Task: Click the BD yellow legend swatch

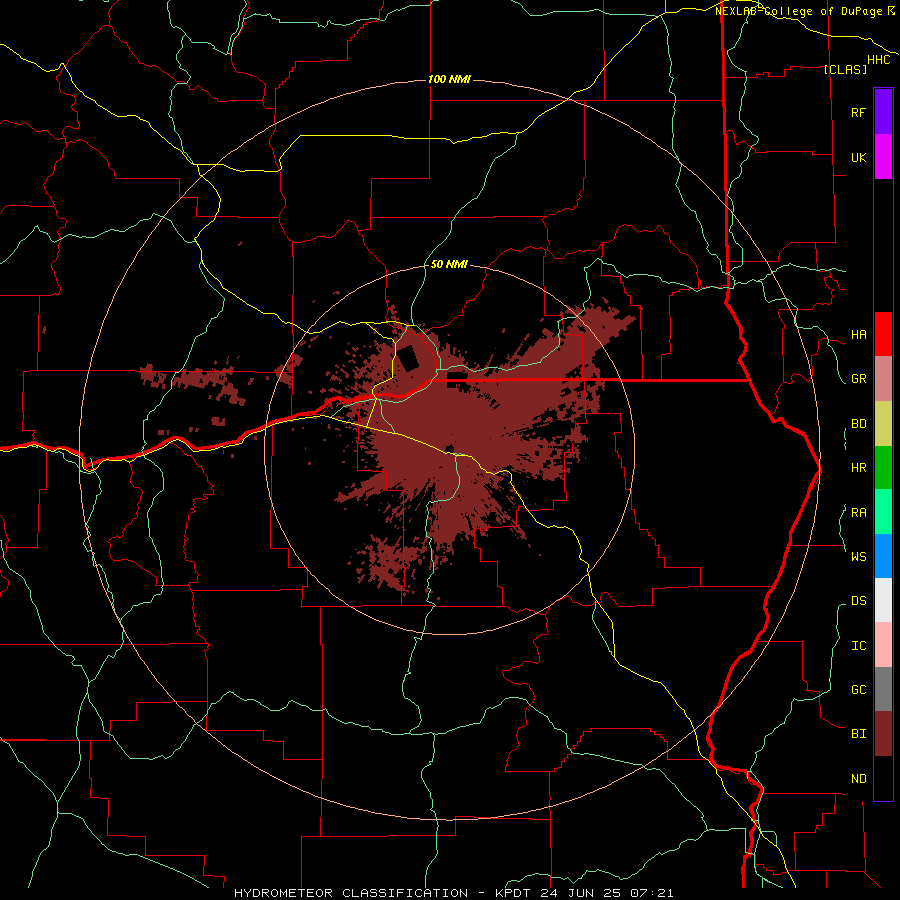Action: (x=883, y=423)
